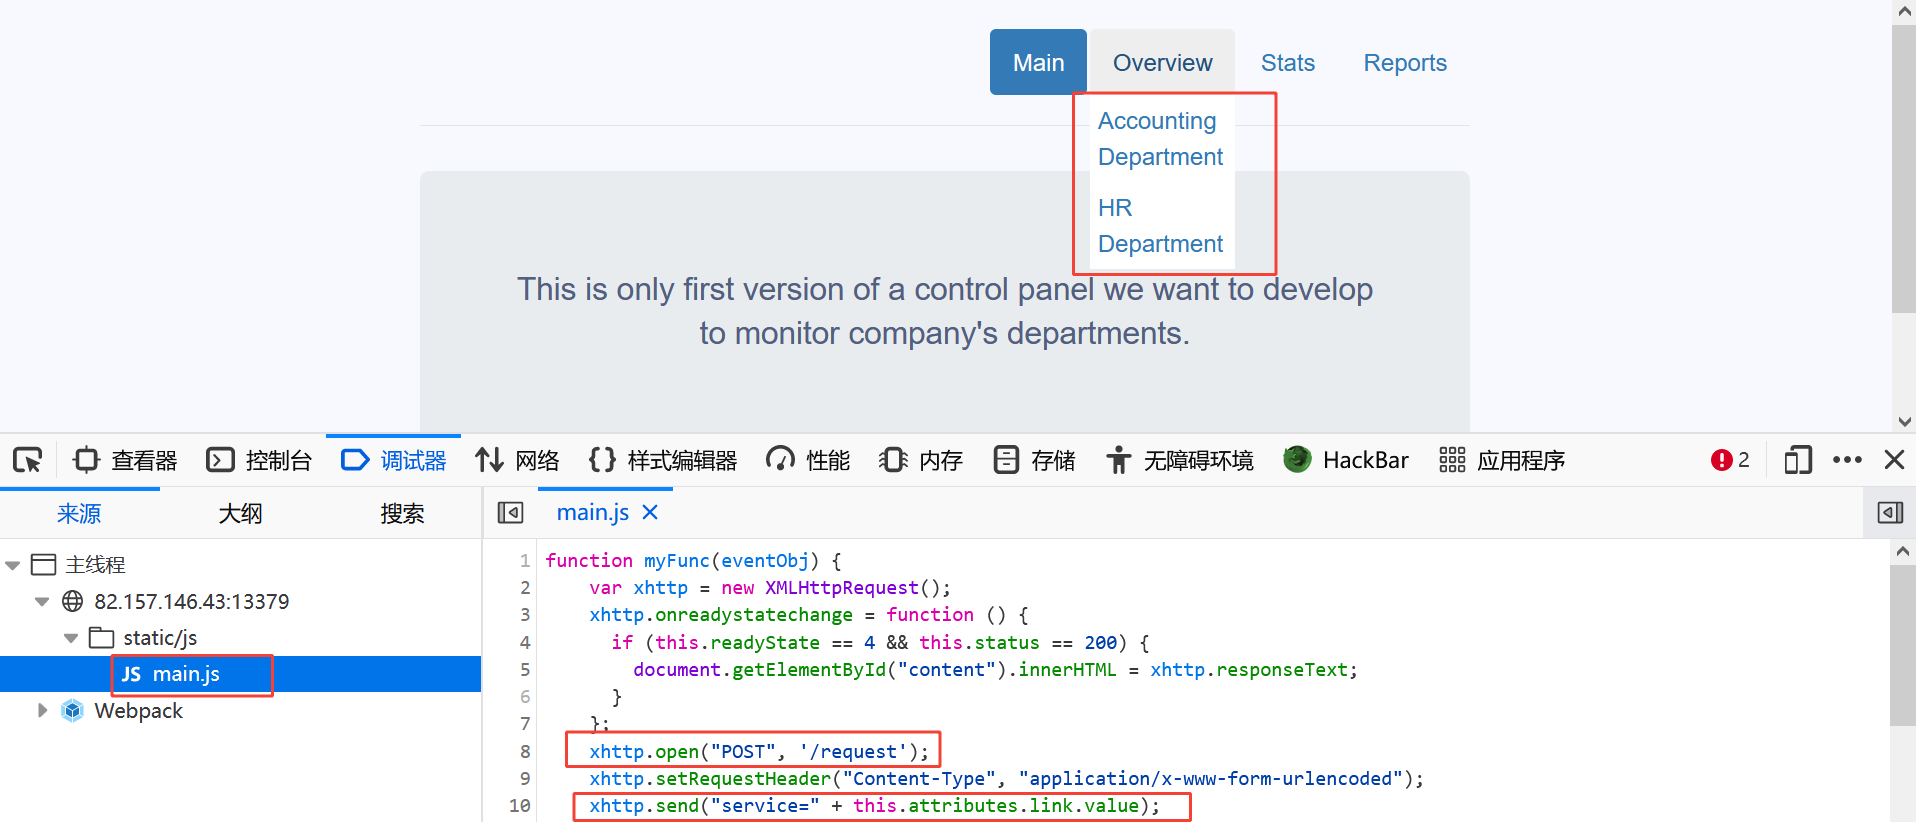Click the Webpack entry in sources

240,710
